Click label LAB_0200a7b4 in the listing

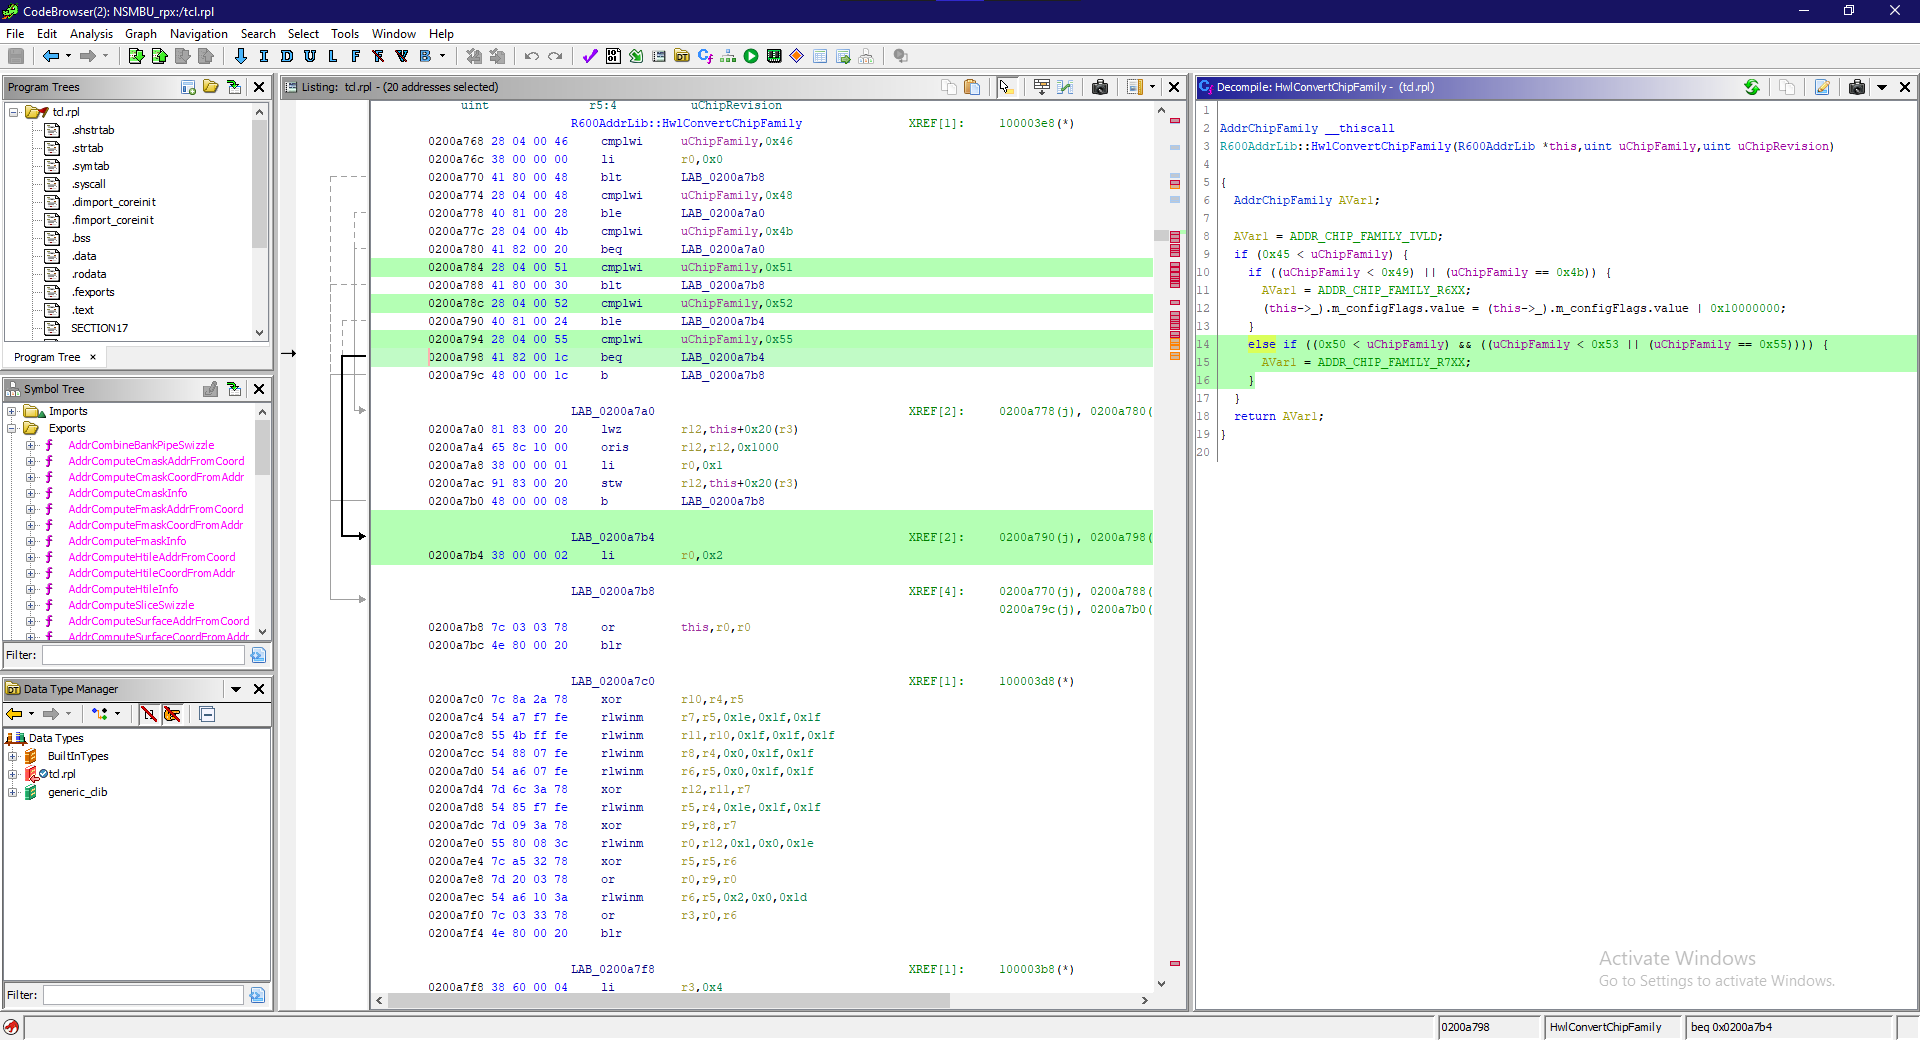click(612, 538)
